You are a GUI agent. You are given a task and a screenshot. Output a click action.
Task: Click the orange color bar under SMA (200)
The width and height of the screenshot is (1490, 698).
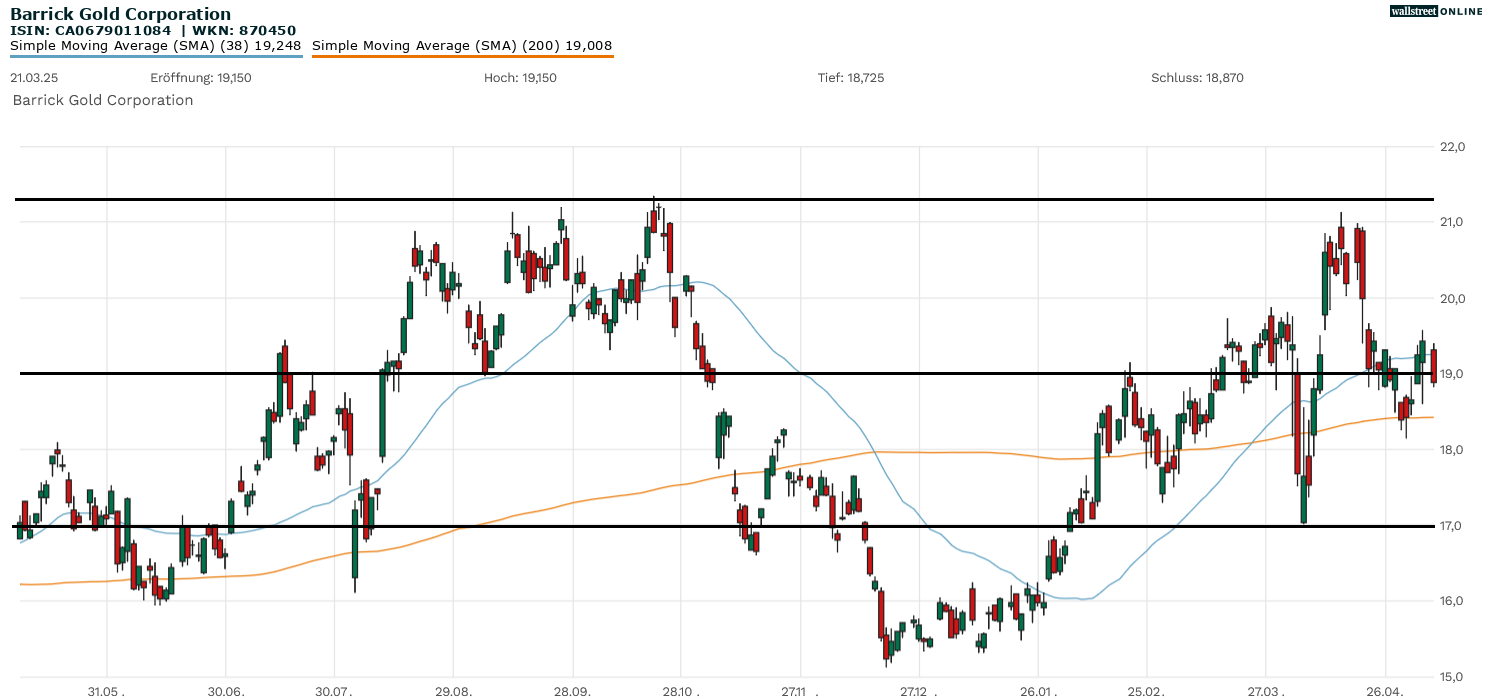pyautogui.click(x=463, y=57)
